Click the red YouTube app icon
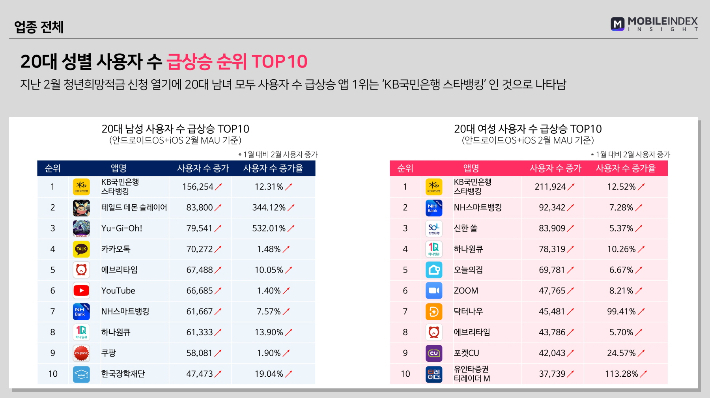The width and height of the screenshot is (710, 398). (x=81, y=291)
